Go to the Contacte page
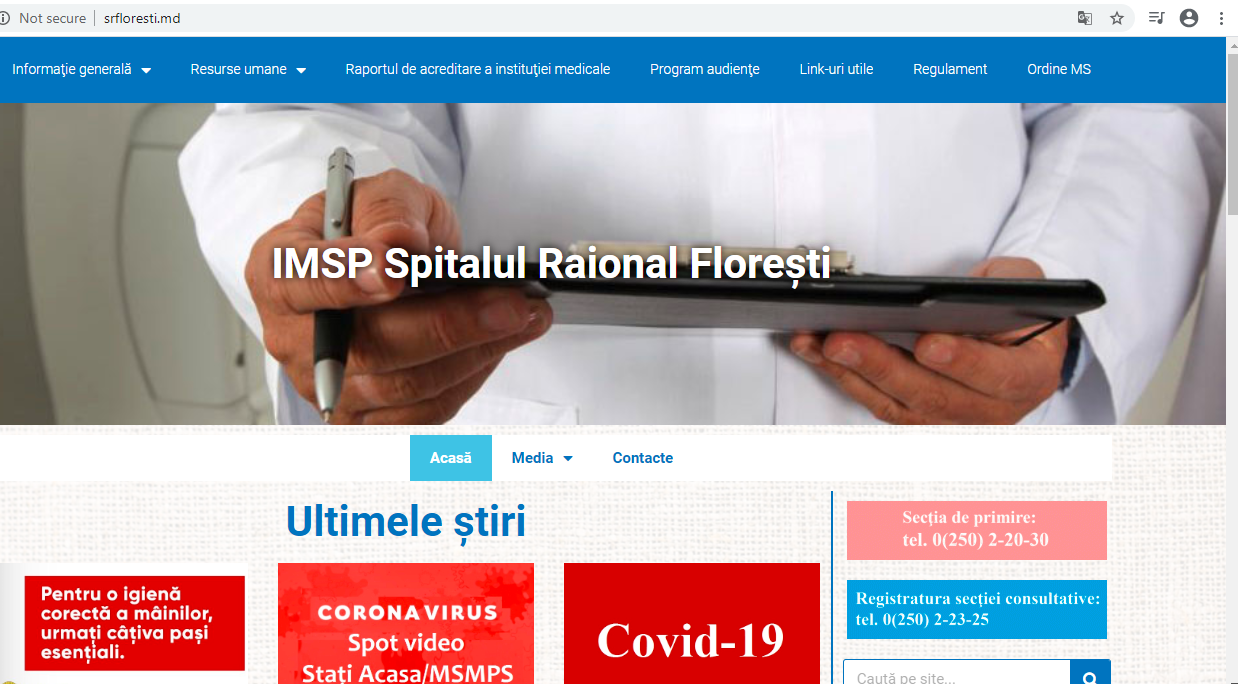 [642, 458]
